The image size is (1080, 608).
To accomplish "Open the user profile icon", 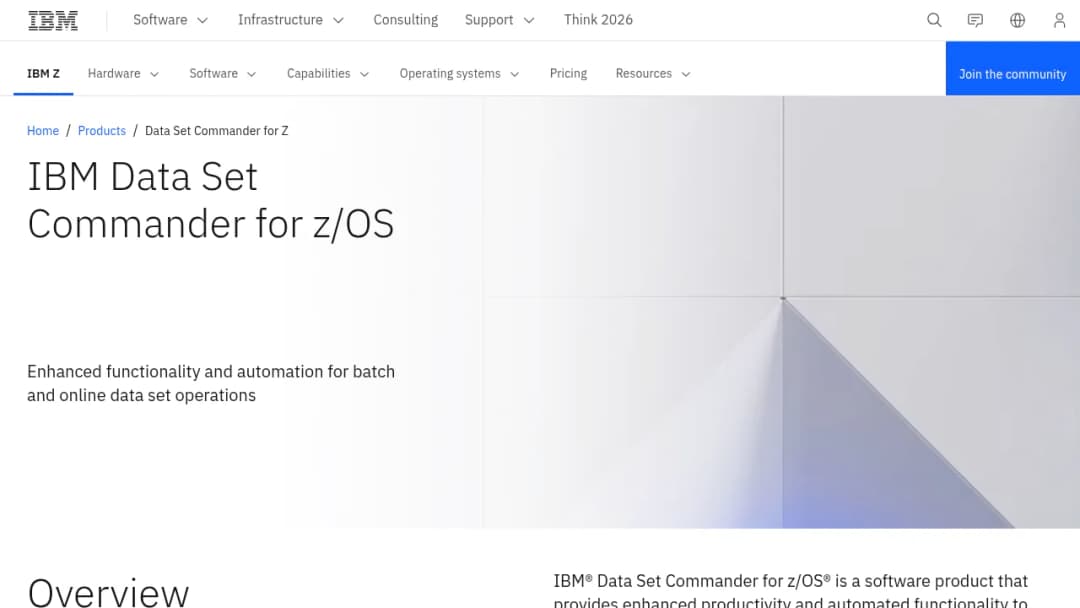I will tap(1059, 20).
